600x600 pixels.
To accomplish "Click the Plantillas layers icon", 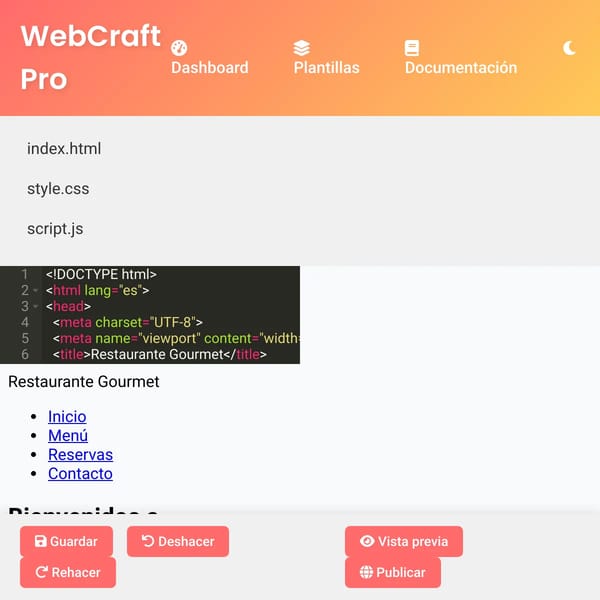I will click(x=302, y=48).
